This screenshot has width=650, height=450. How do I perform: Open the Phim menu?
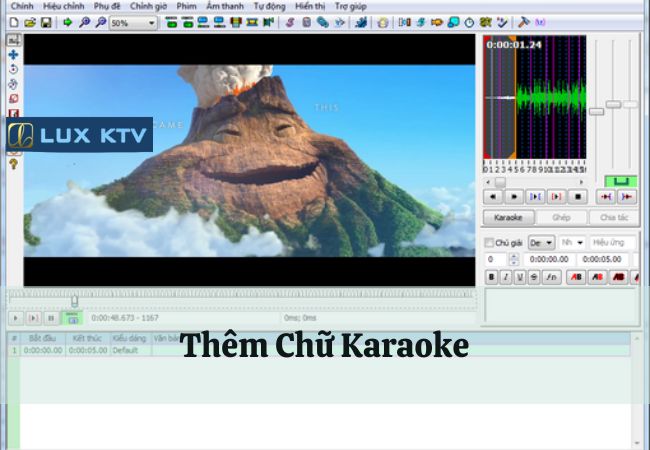(186, 6)
